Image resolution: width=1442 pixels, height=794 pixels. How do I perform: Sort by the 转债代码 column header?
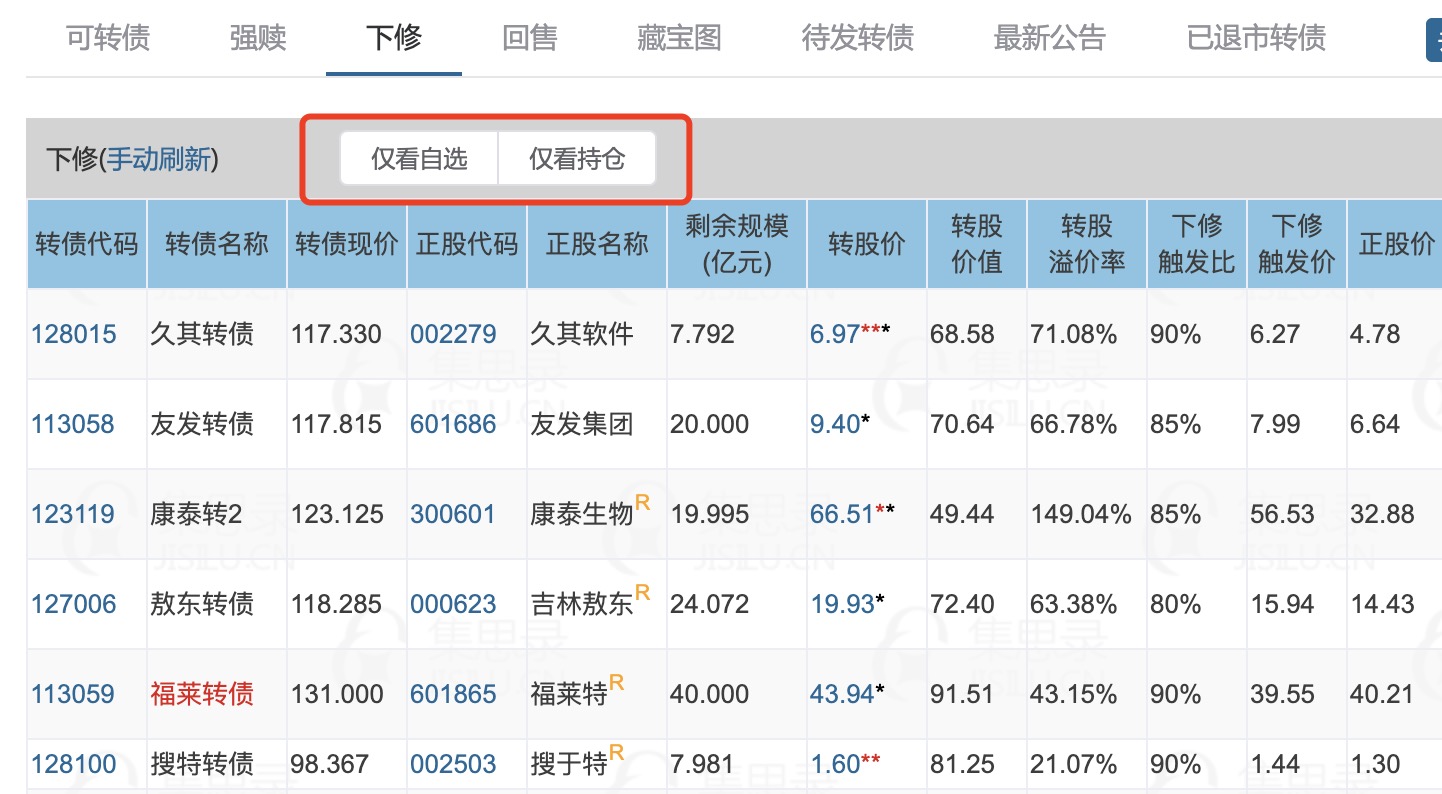[87, 244]
